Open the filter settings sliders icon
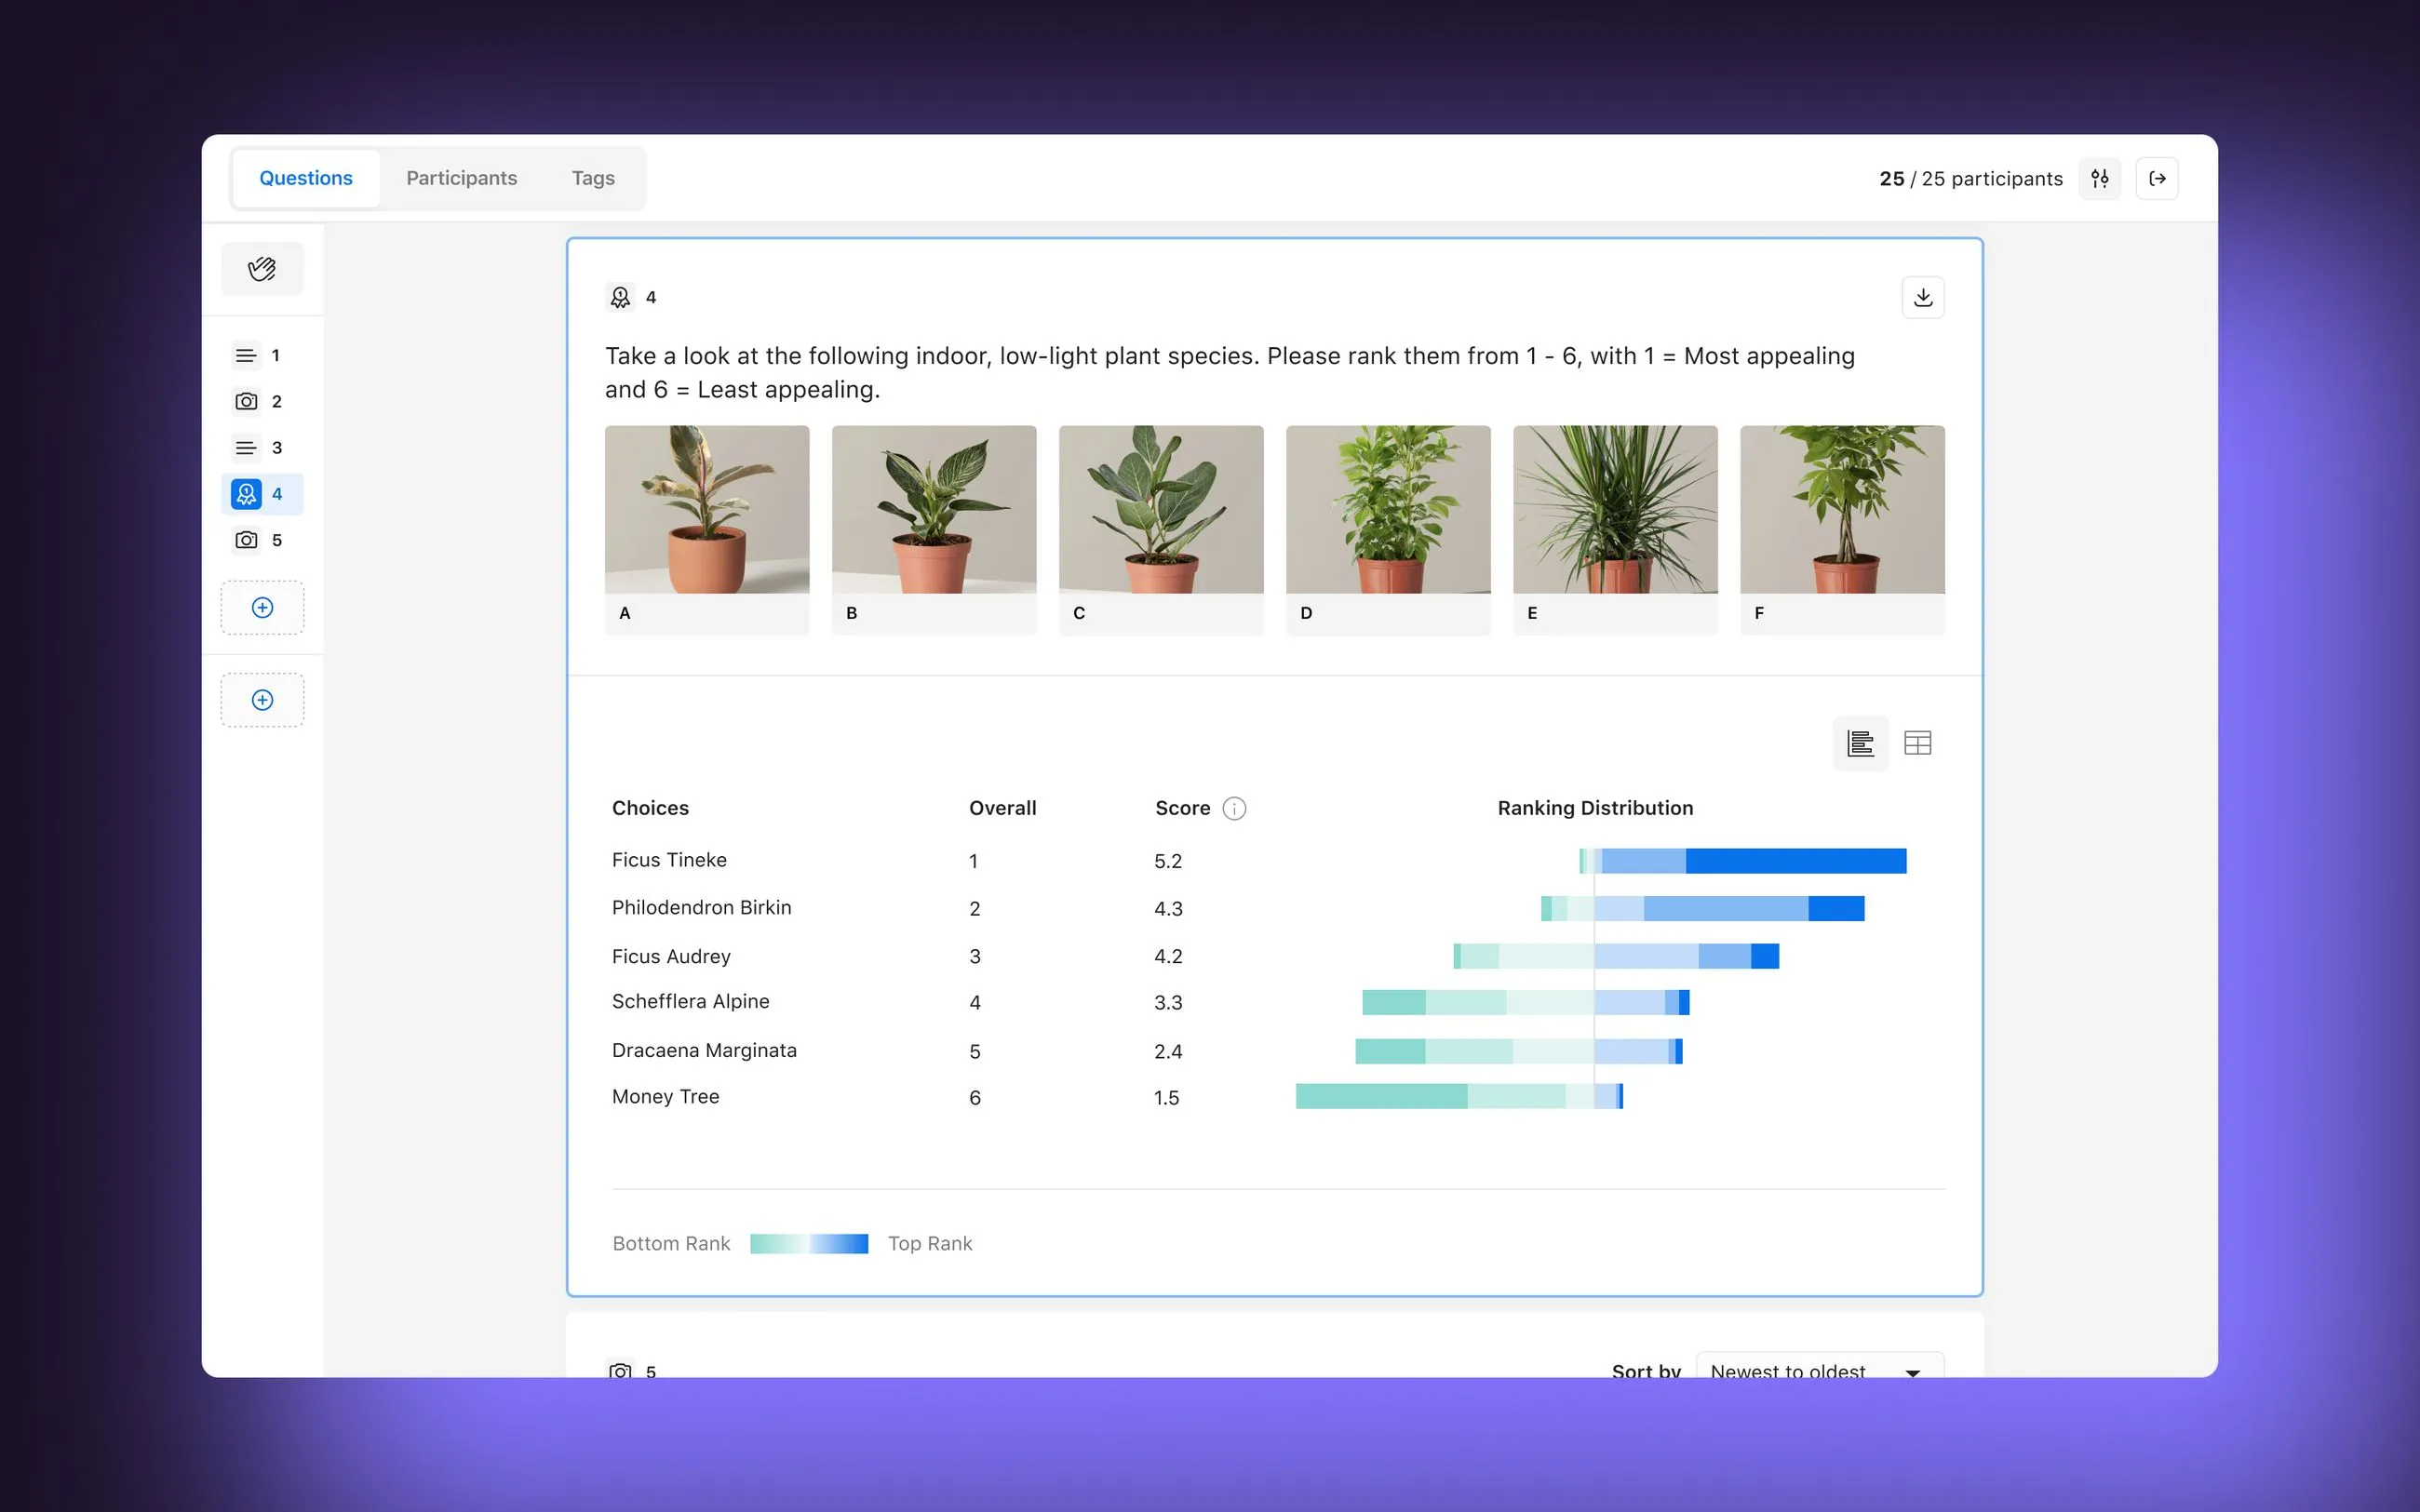The width and height of the screenshot is (2420, 1512). click(x=2099, y=178)
